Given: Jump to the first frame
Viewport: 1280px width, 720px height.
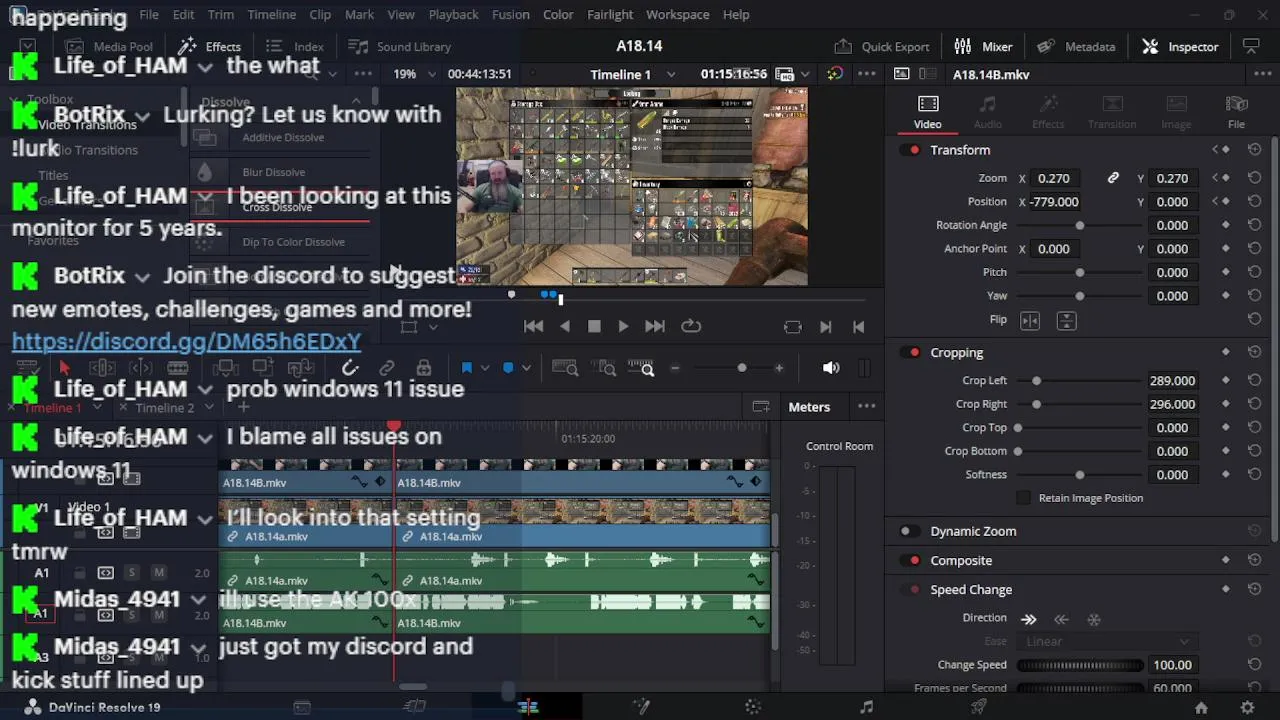Looking at the screenshot, I should 533,326.
